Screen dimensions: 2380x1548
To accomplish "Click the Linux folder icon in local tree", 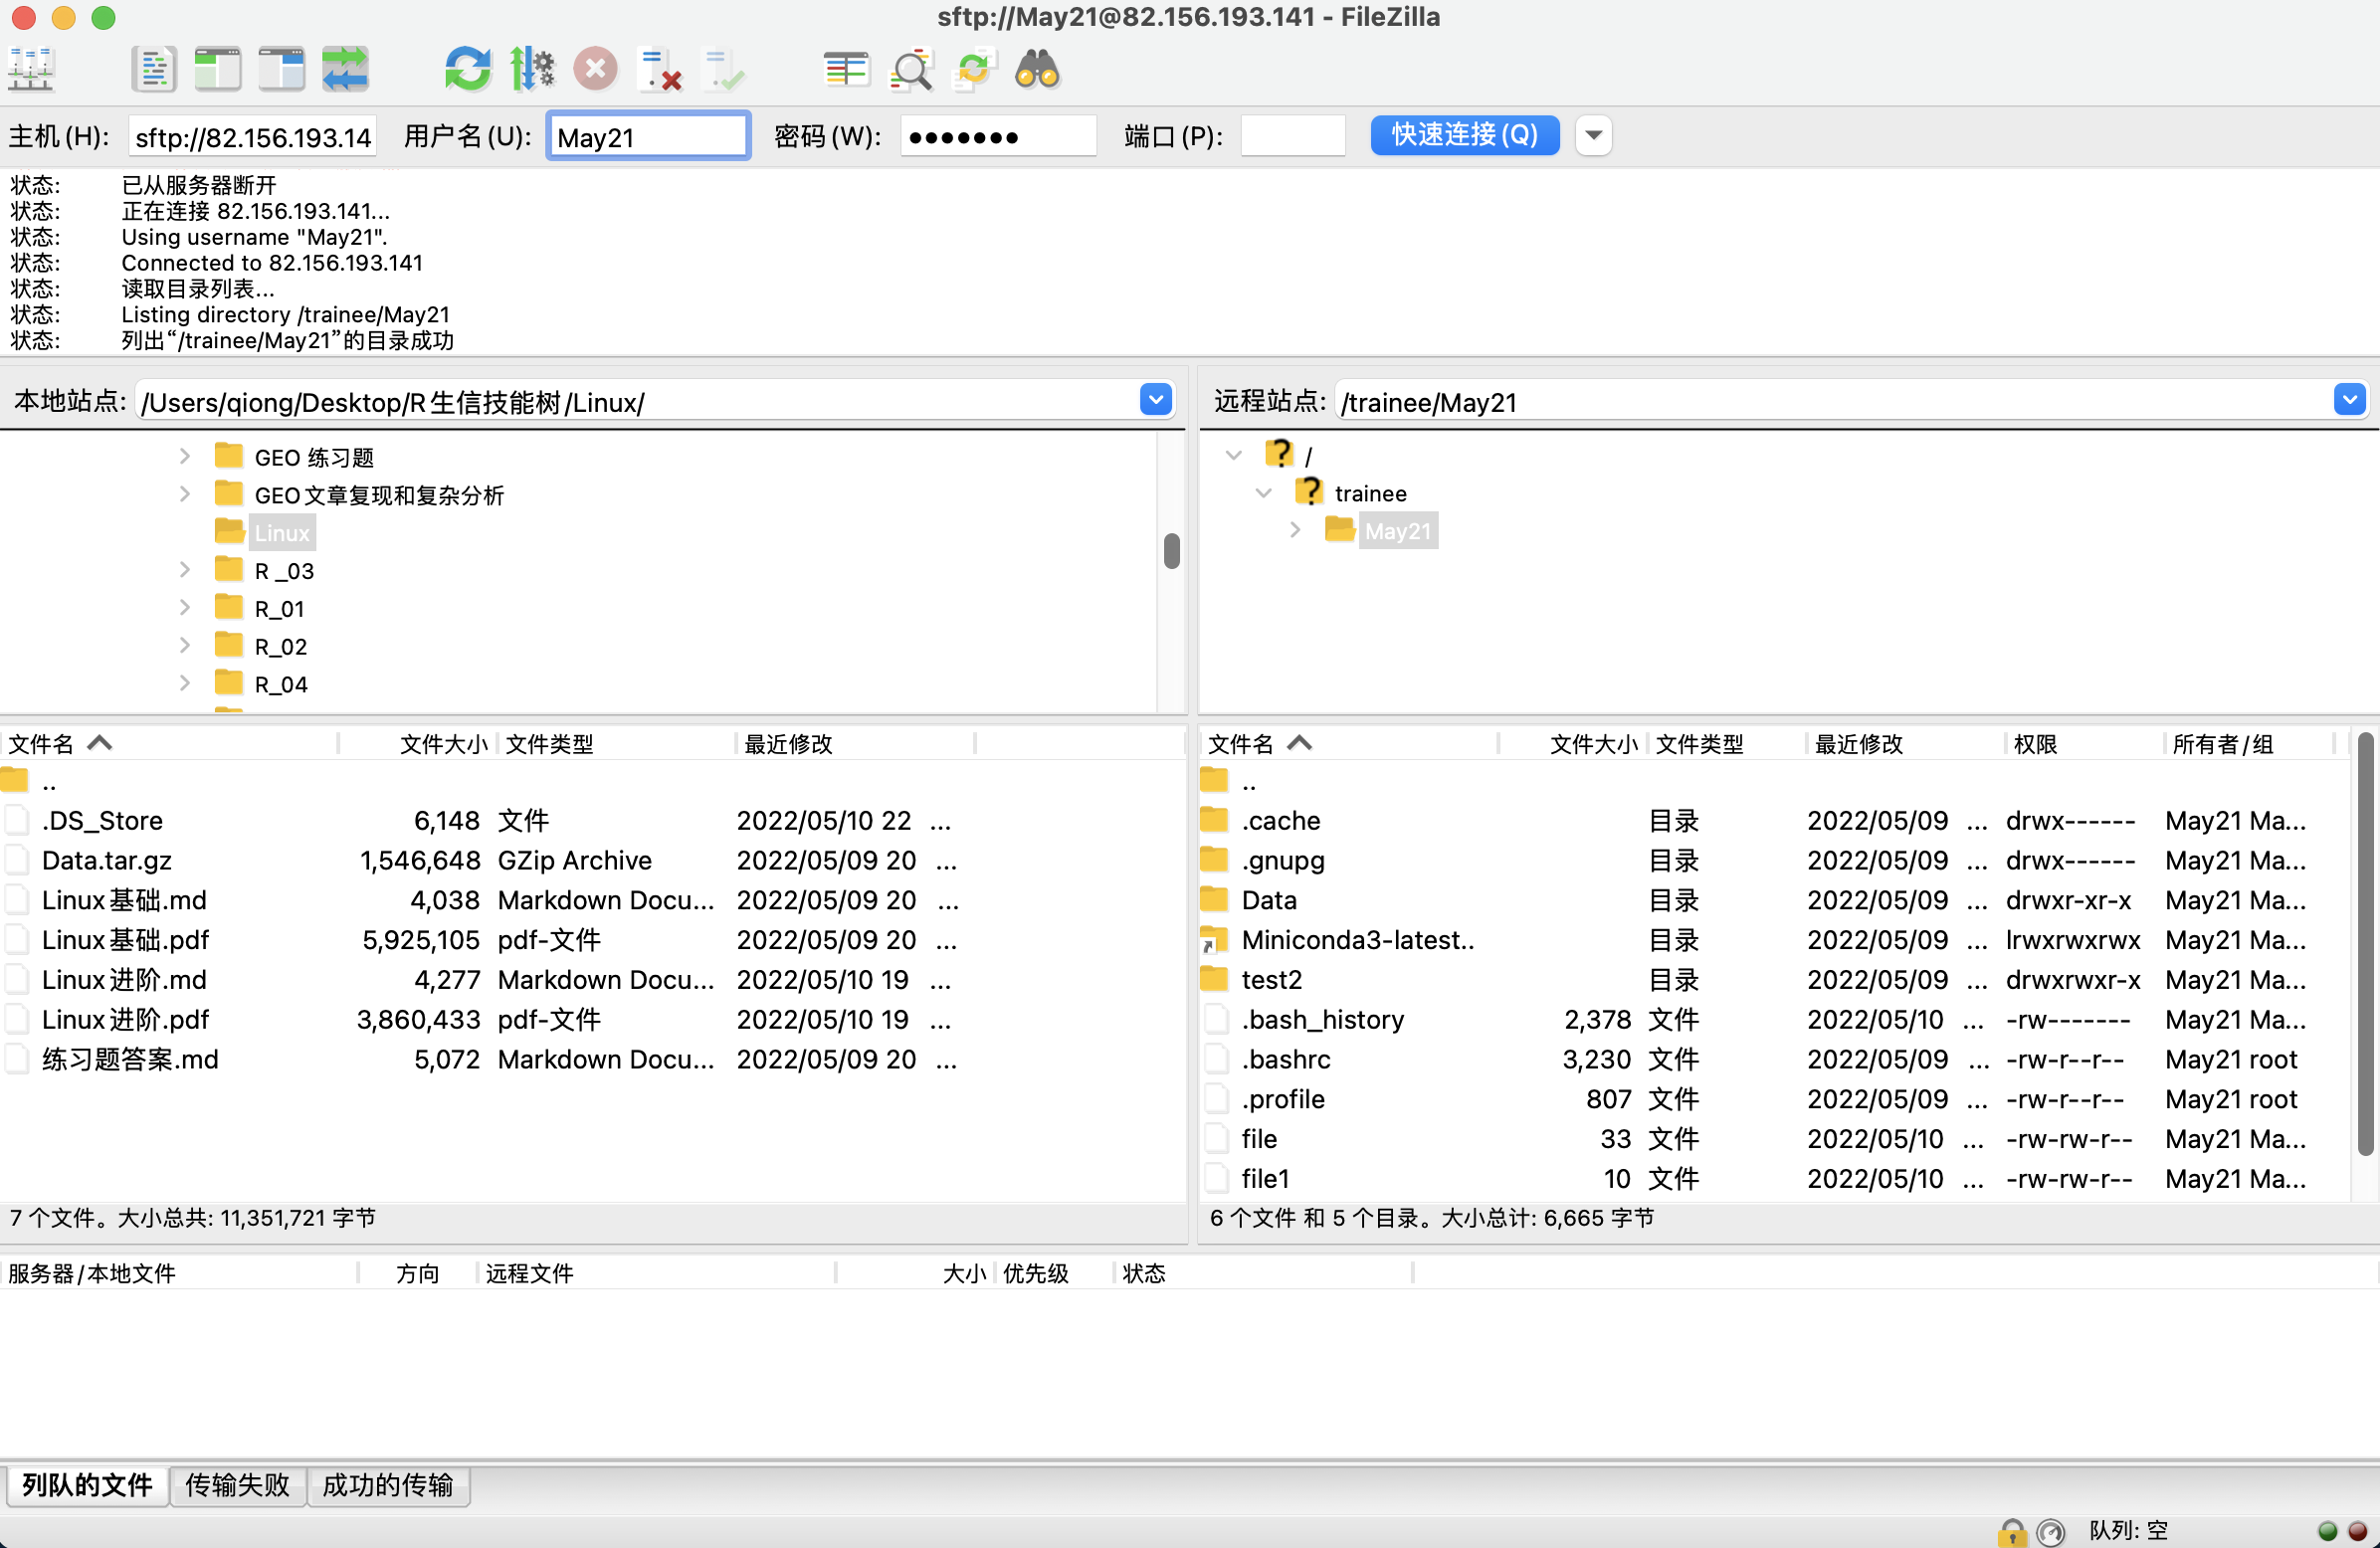I will point(229,532).
